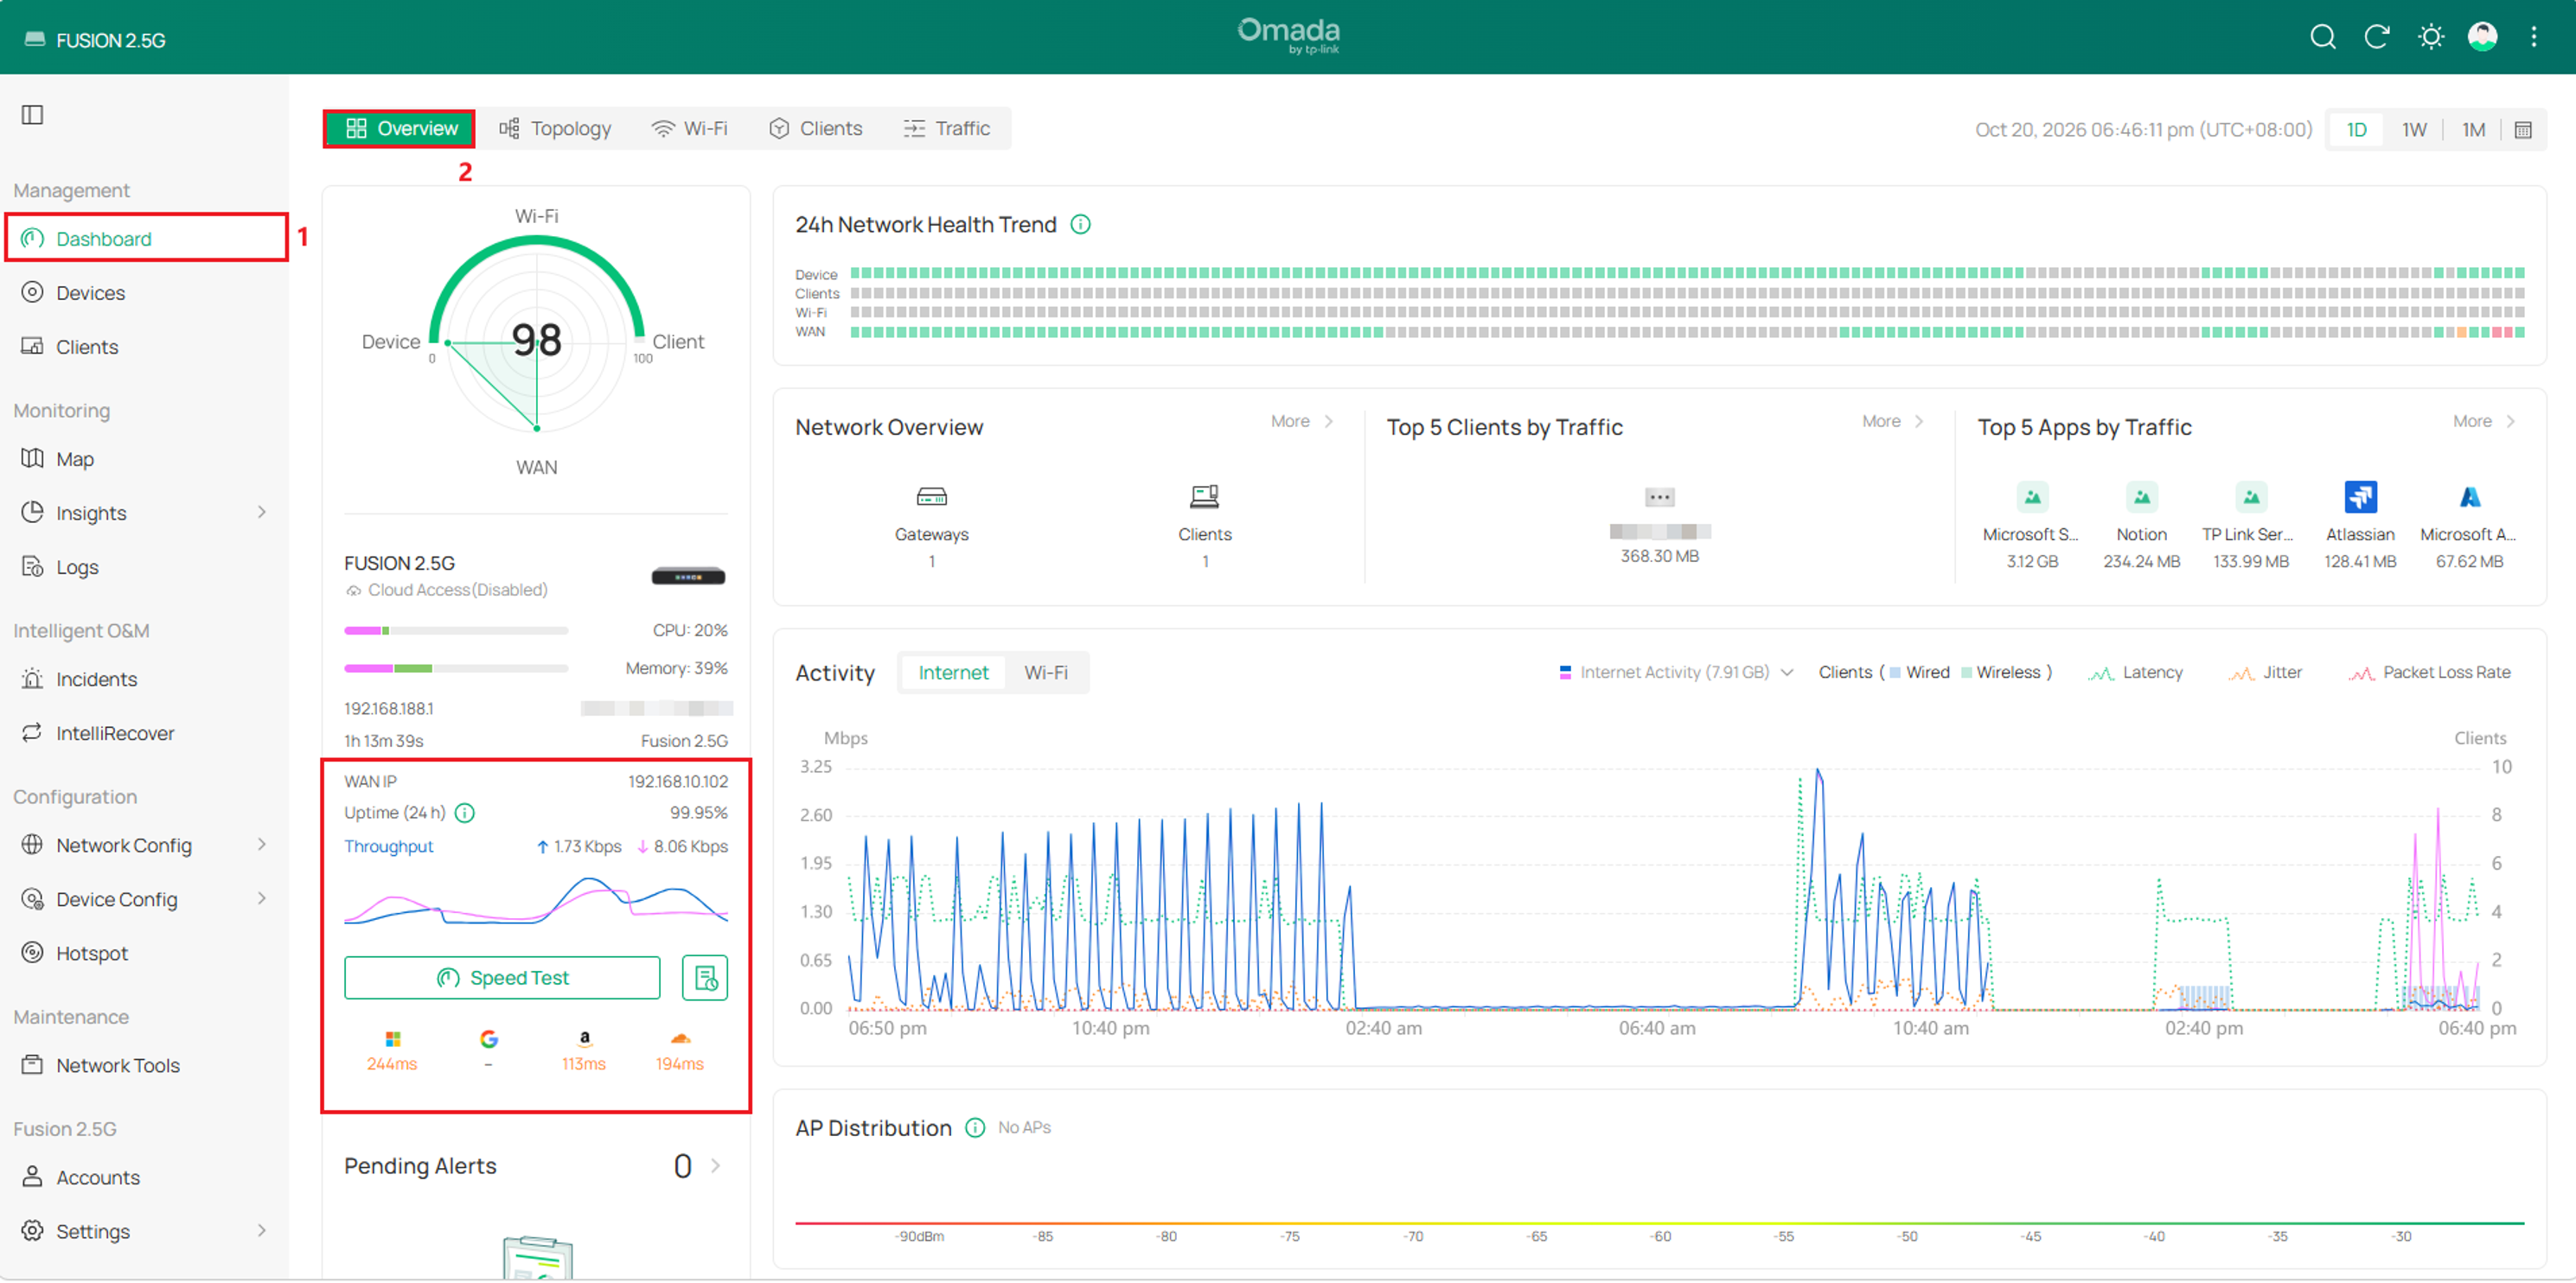Screen dimensions: 2576x1283
Task: Click the 24h Network Health Trend info icon
Action: (1080, 224)
